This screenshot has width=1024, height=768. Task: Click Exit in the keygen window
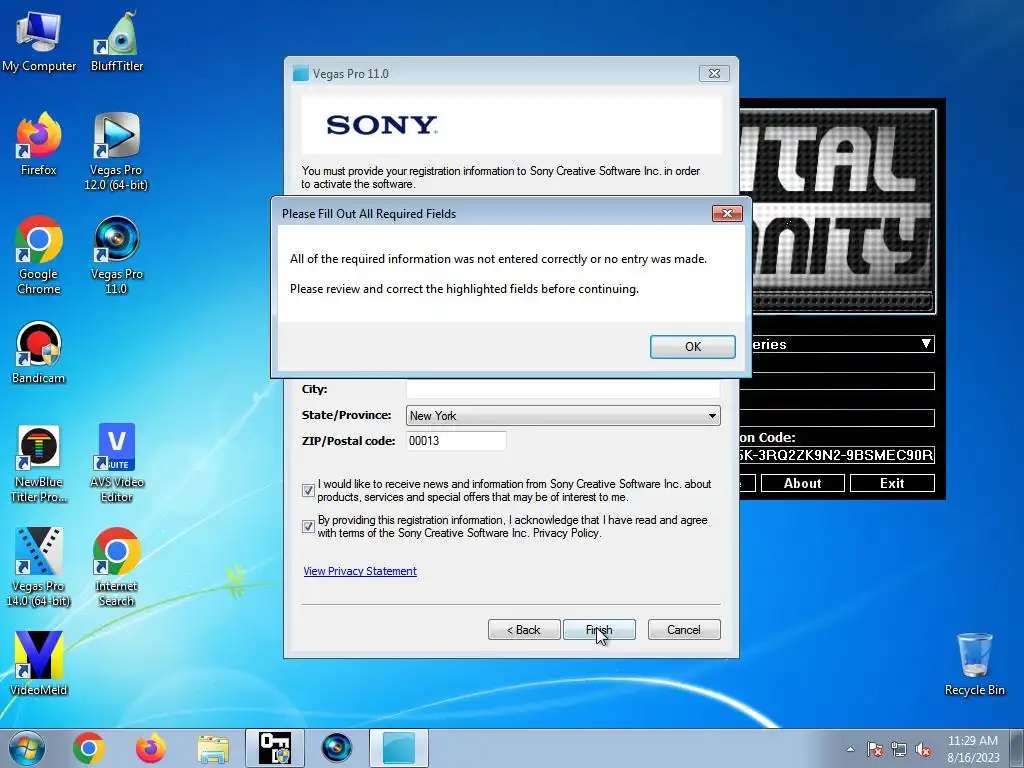coord(892,483)
